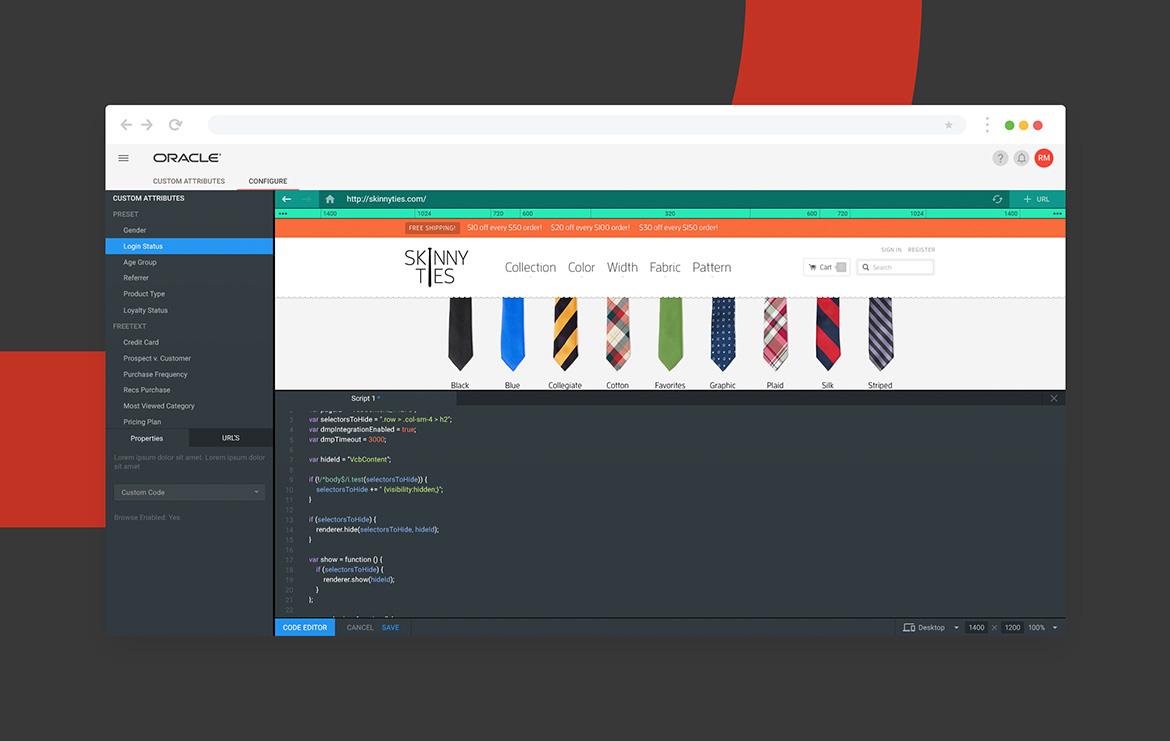
Task: Click the left ruler ellipsis icon
Action: (x=283, y=213)
